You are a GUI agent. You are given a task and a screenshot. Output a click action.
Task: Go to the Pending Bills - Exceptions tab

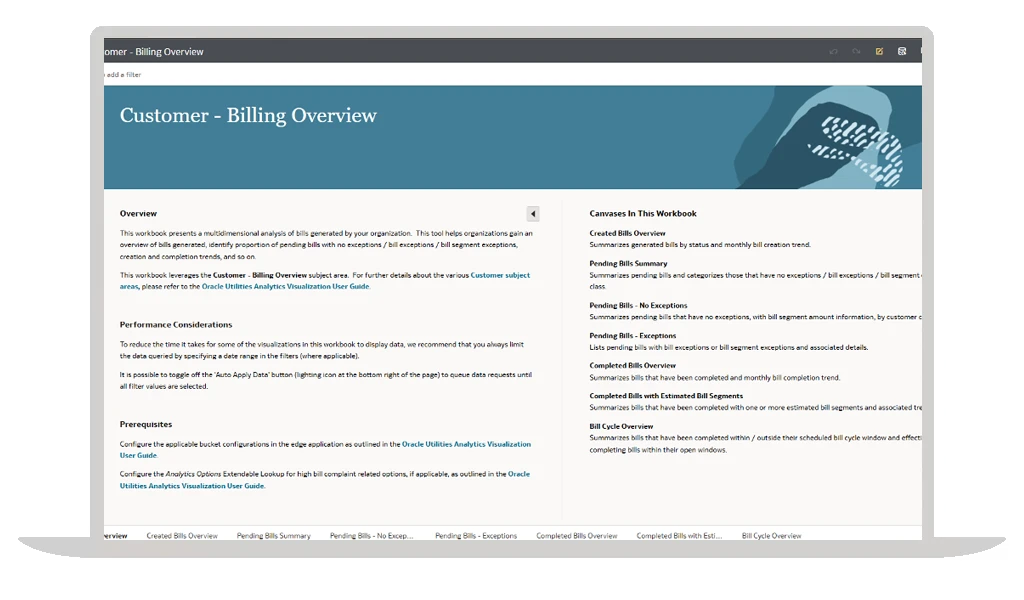(x=475, y=536)
